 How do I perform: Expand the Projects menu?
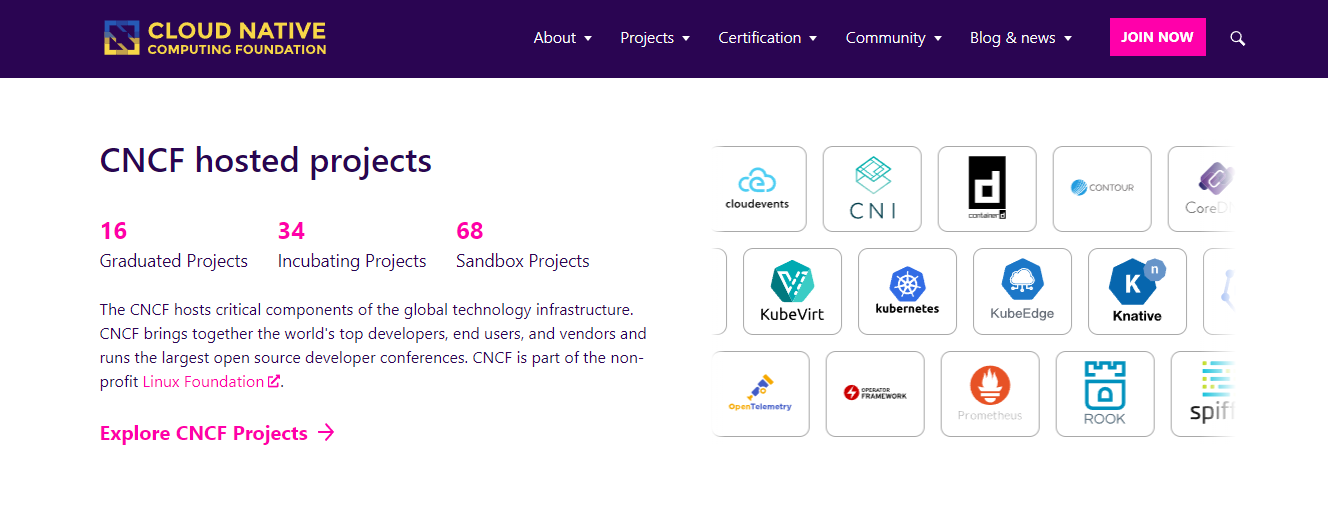655,38
